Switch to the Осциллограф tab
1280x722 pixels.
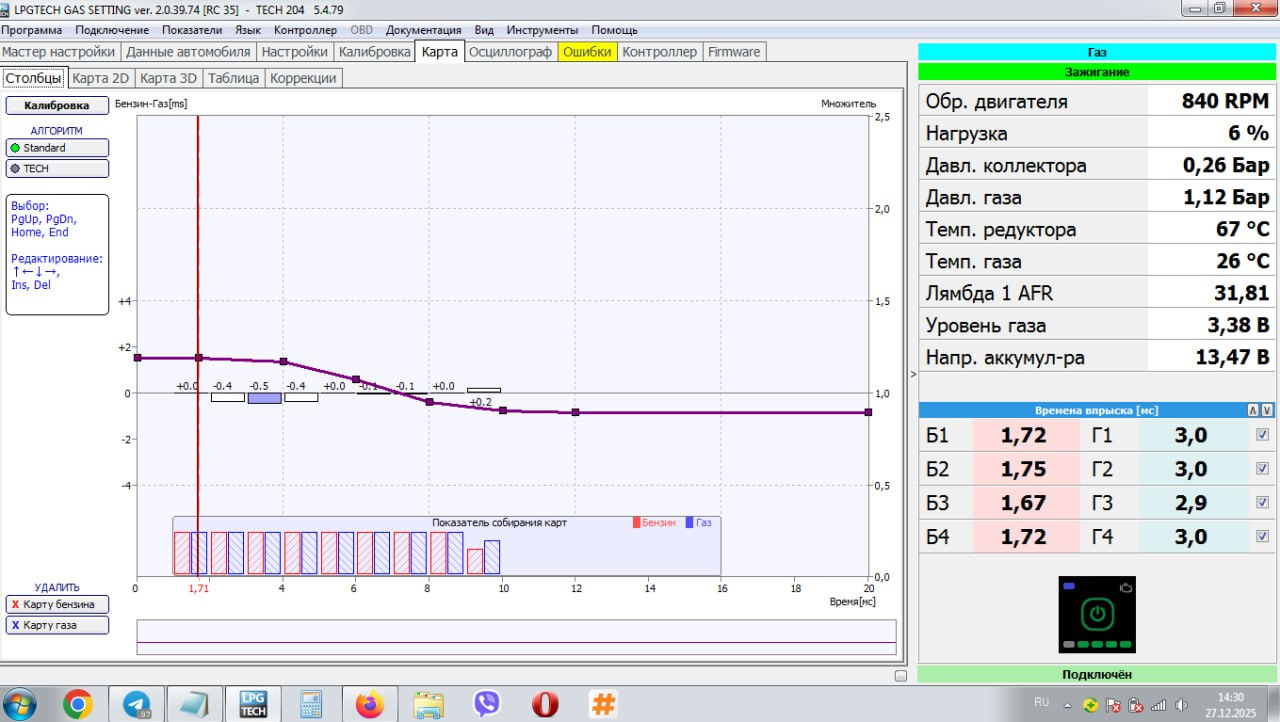click(510, 52)
